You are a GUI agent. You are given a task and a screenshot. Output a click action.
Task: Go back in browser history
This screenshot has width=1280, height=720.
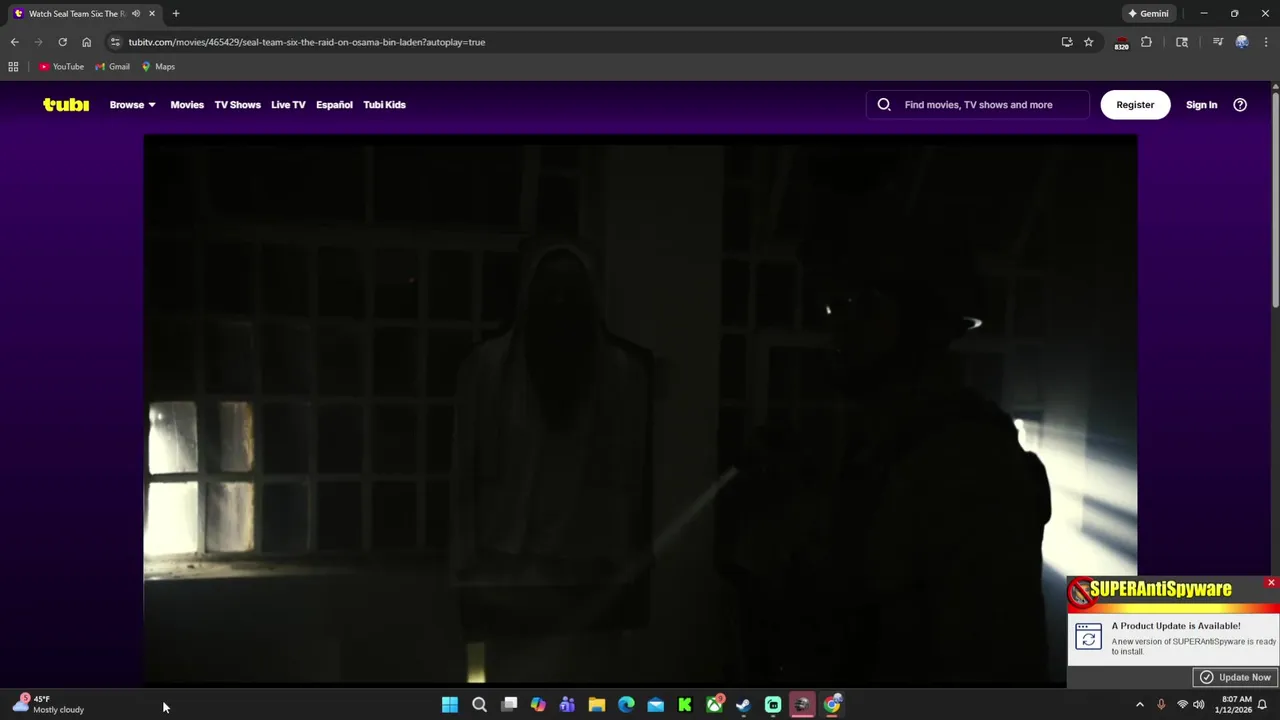point(14,42)
